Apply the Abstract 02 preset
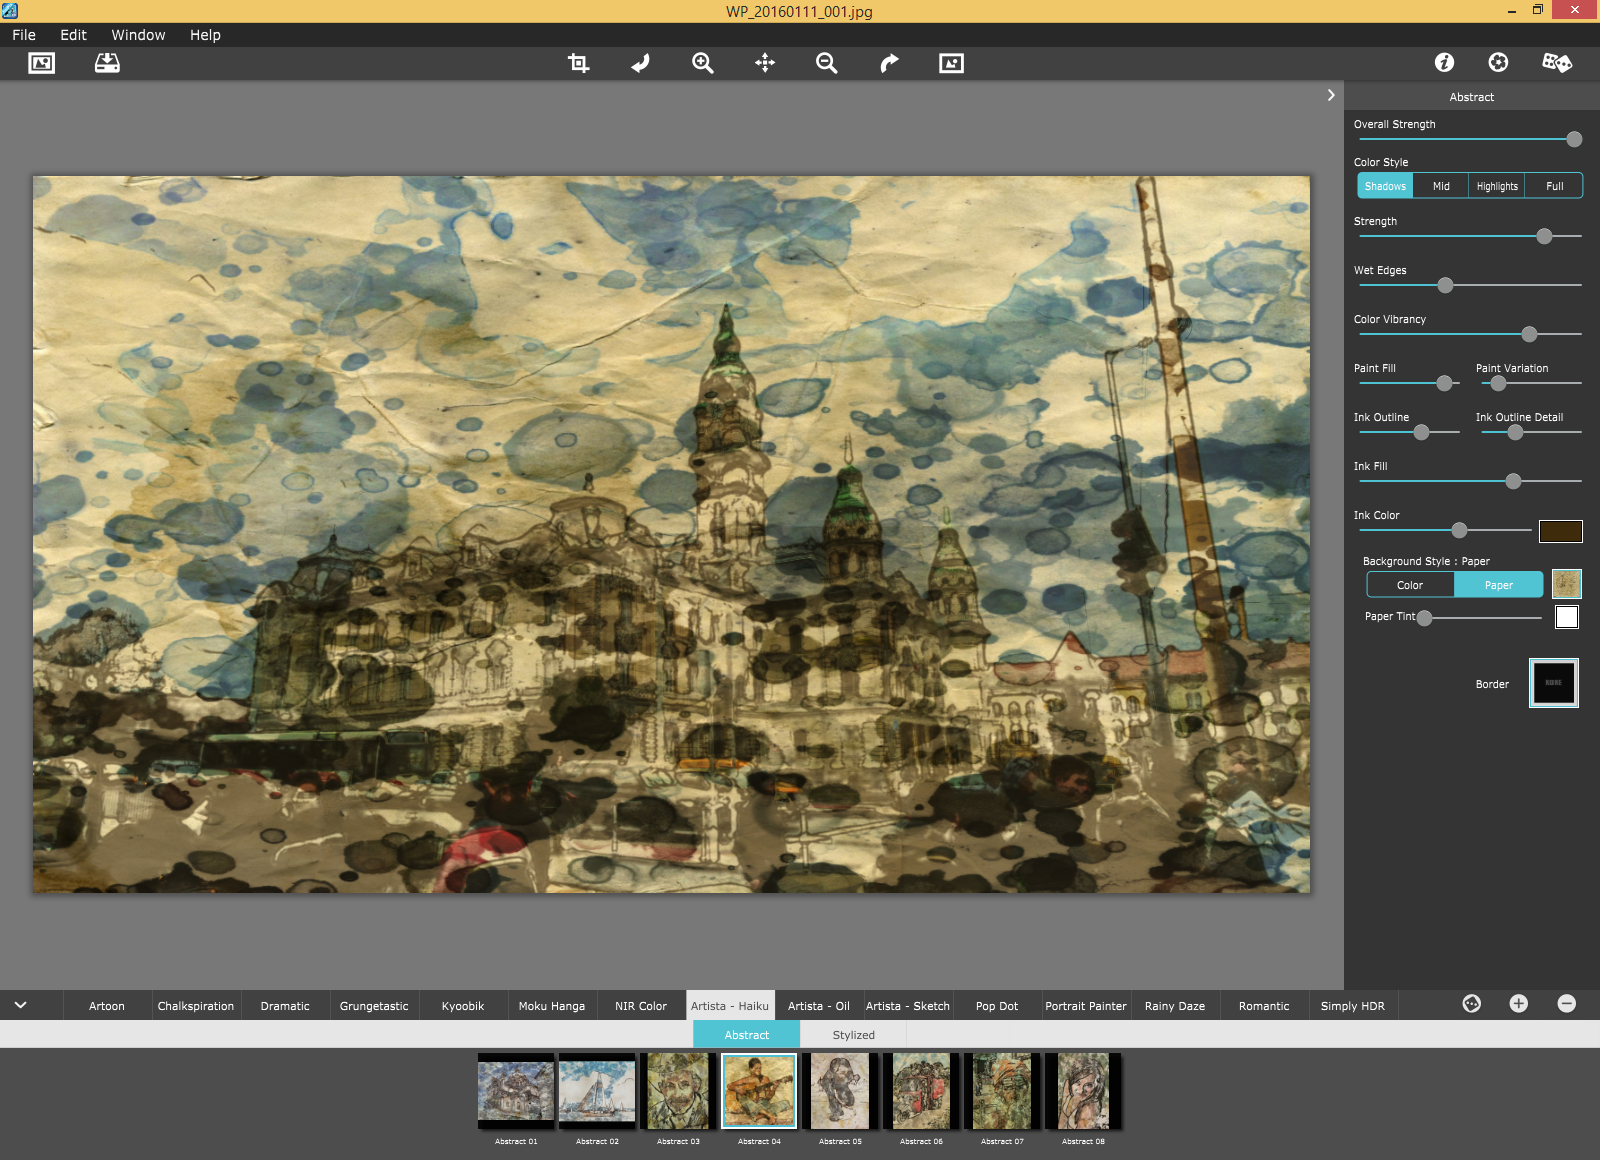Viewport: 1600px width, 1160px height. (597, 1091)
